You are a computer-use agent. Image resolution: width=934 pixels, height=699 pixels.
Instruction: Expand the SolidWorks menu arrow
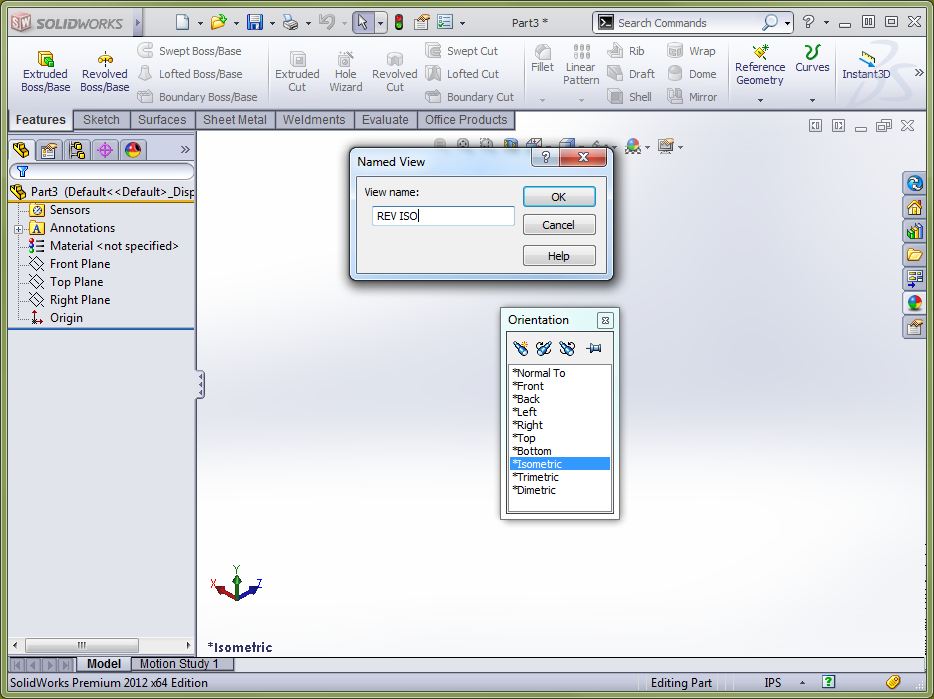(x=138, y=23)
